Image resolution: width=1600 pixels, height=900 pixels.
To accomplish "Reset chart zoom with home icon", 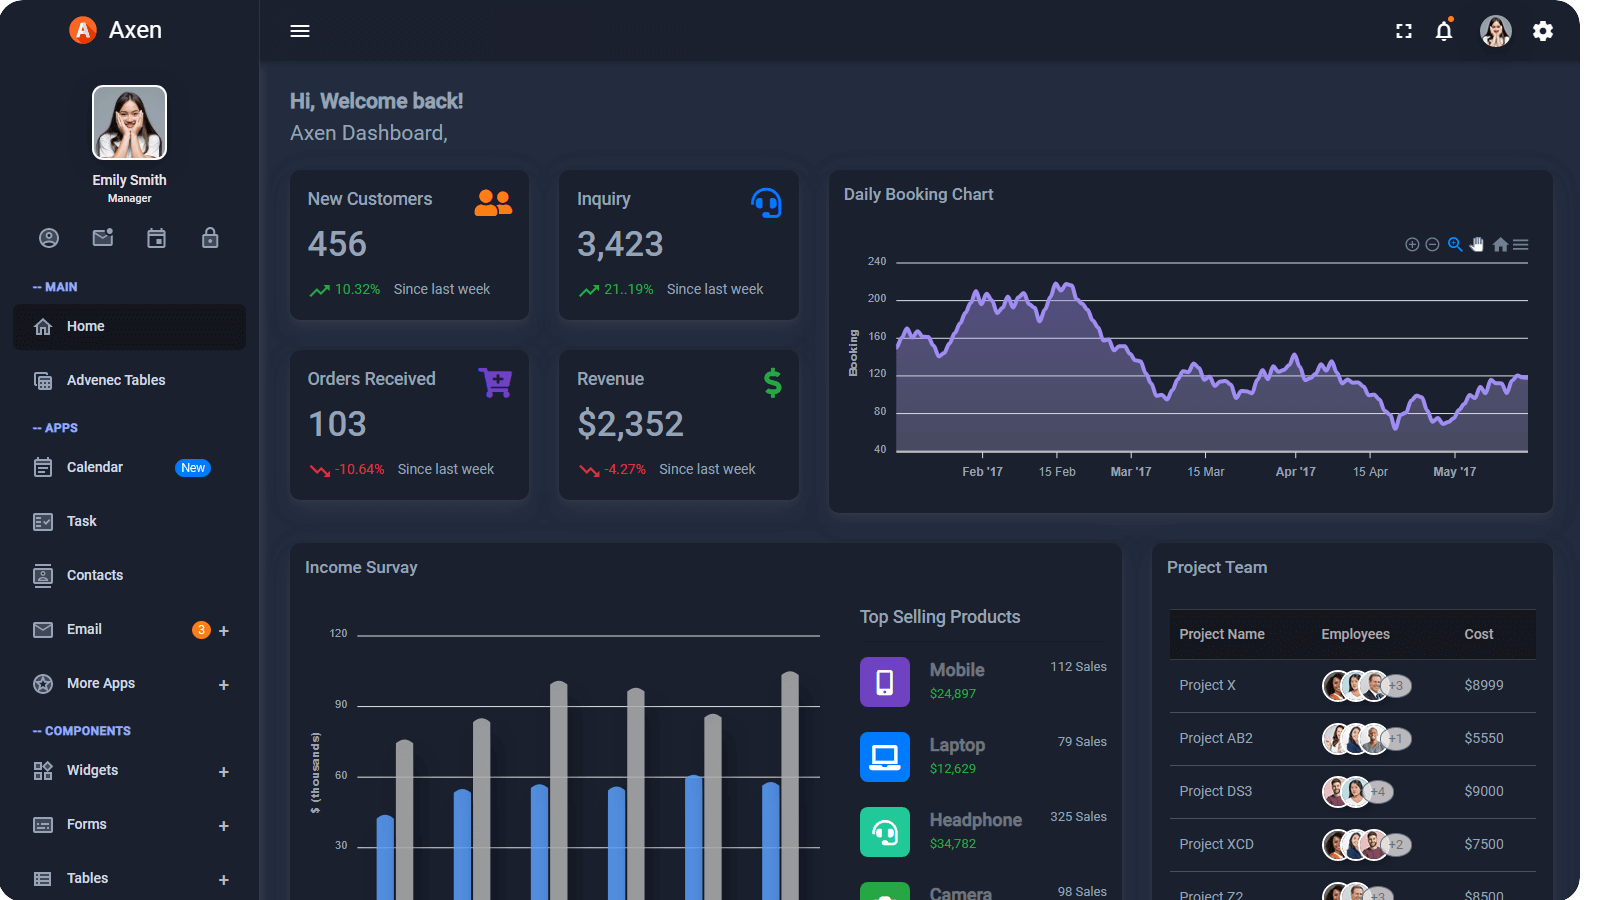I will [1500, 244].
